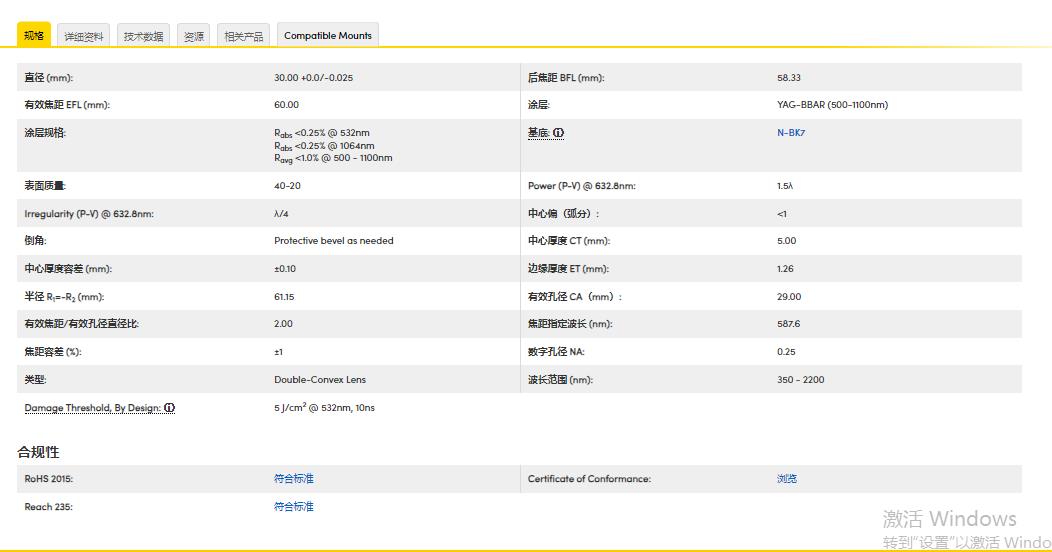Switch to Compatible Mounts tab
The height and width of the screenshot is (552, 1052).
327,36
